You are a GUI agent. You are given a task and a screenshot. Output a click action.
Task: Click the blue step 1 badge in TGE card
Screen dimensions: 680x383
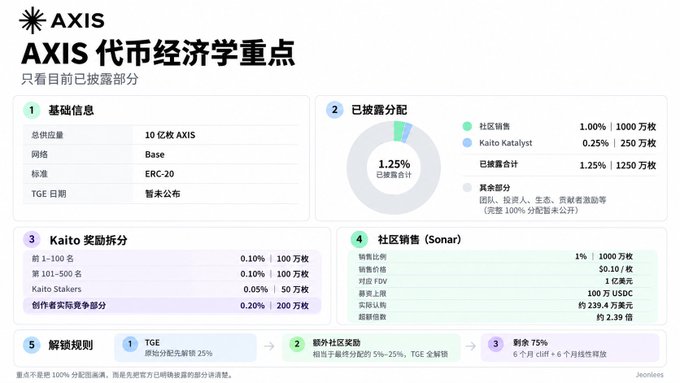tap(130, 344)
